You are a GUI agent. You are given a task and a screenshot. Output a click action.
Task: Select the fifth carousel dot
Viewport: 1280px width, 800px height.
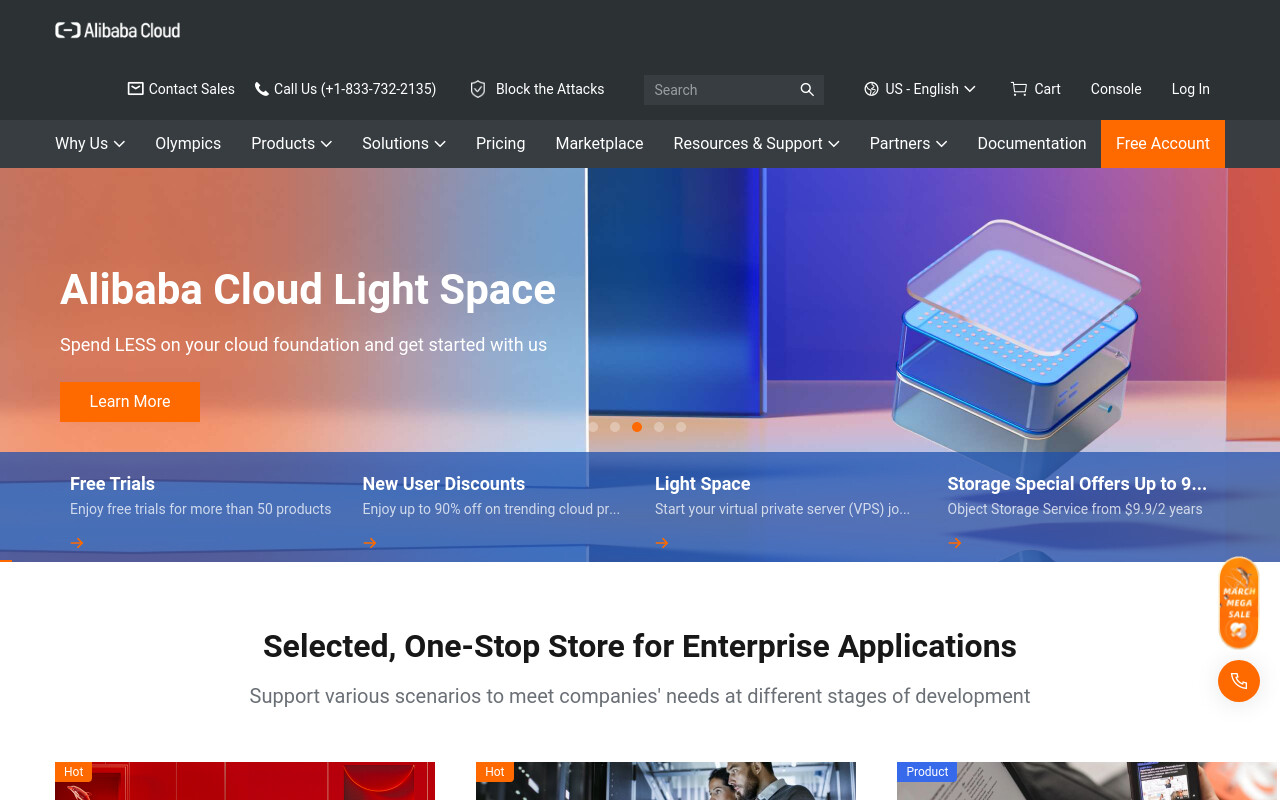(x=681, y=427)
